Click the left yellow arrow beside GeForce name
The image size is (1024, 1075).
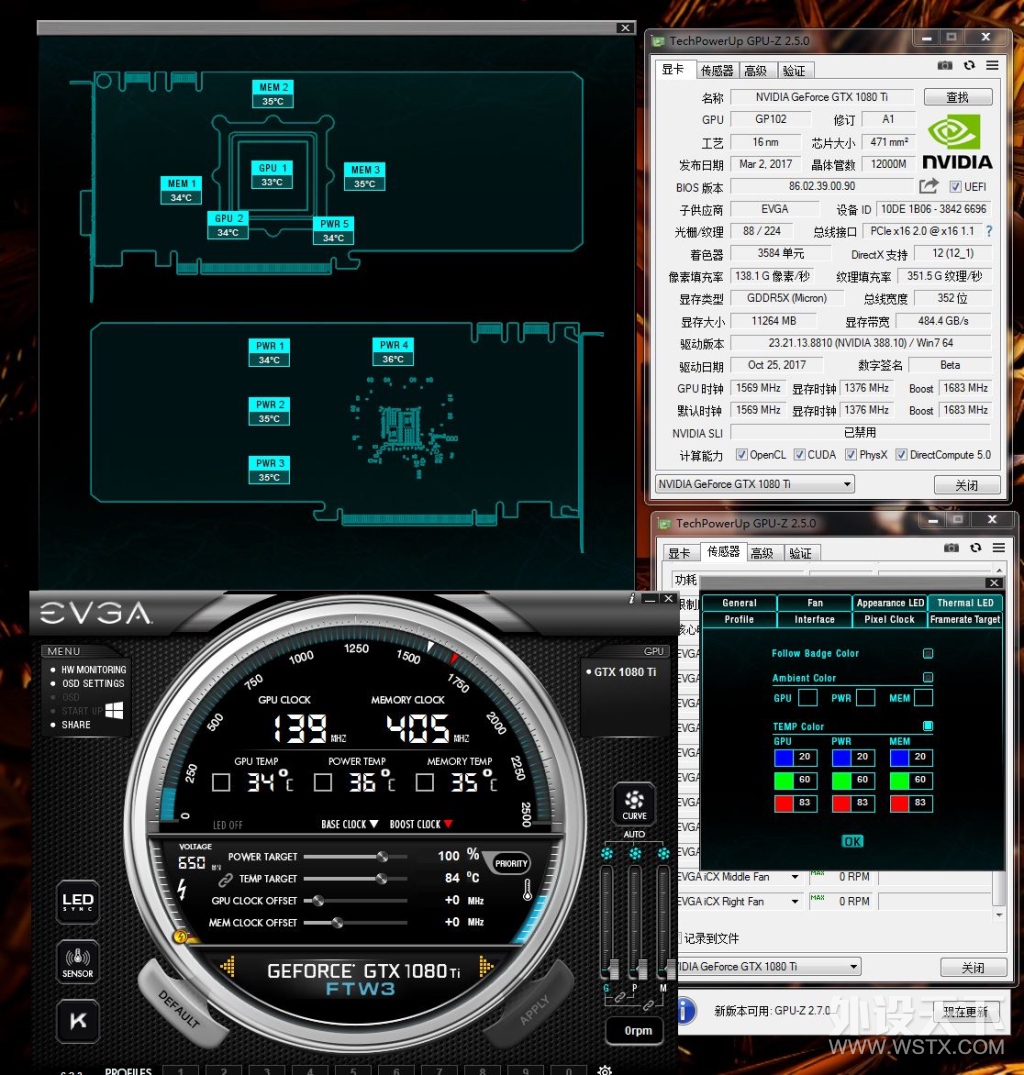228,966
